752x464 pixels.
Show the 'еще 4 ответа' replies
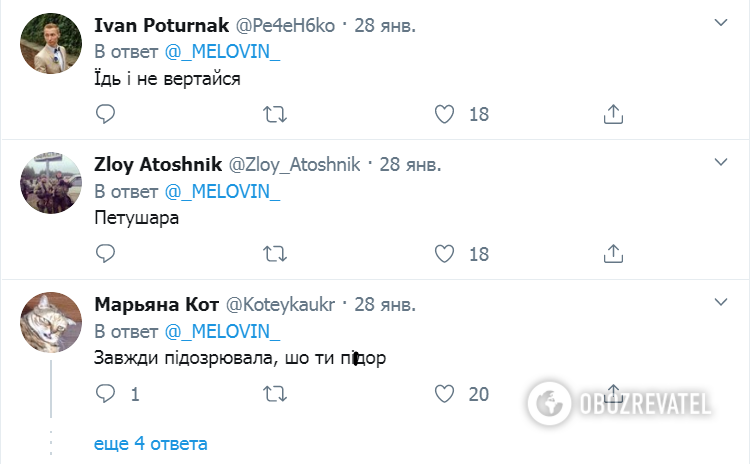(x=151, y=443)
